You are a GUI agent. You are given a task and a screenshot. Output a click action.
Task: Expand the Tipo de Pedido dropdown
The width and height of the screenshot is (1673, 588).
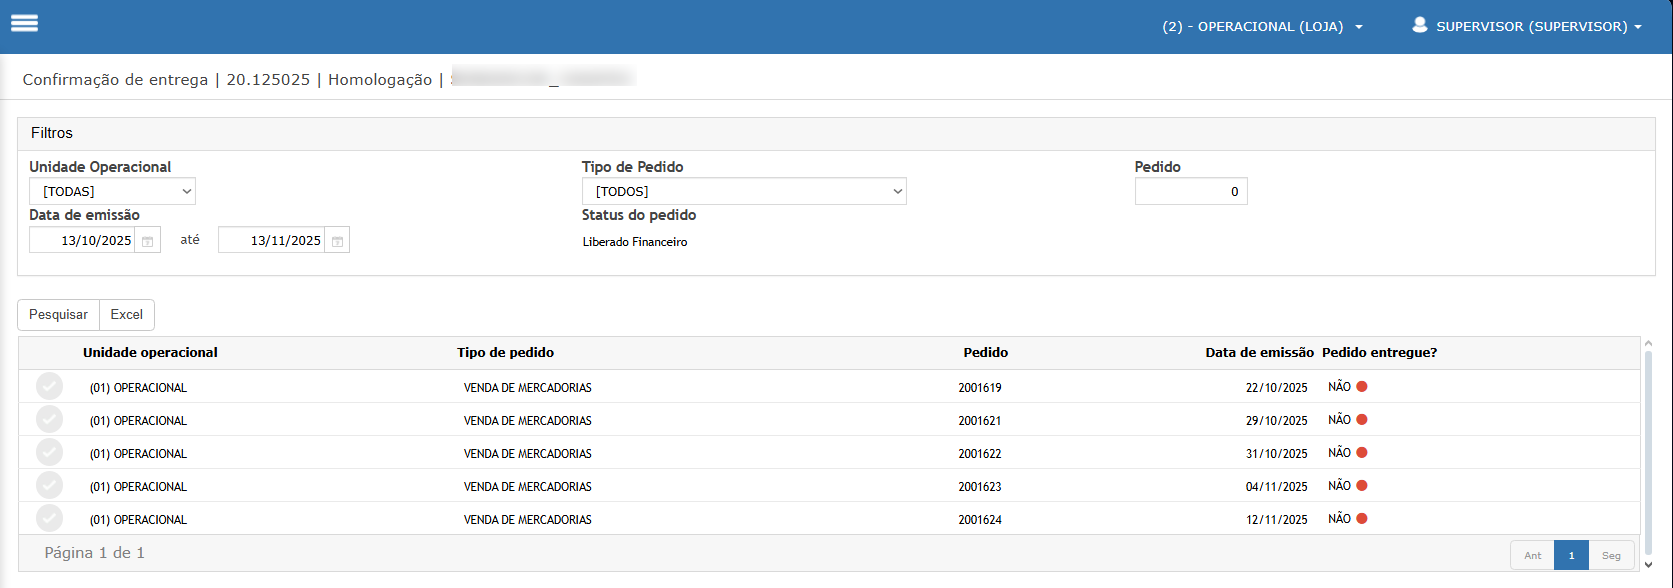pos(744,191)
